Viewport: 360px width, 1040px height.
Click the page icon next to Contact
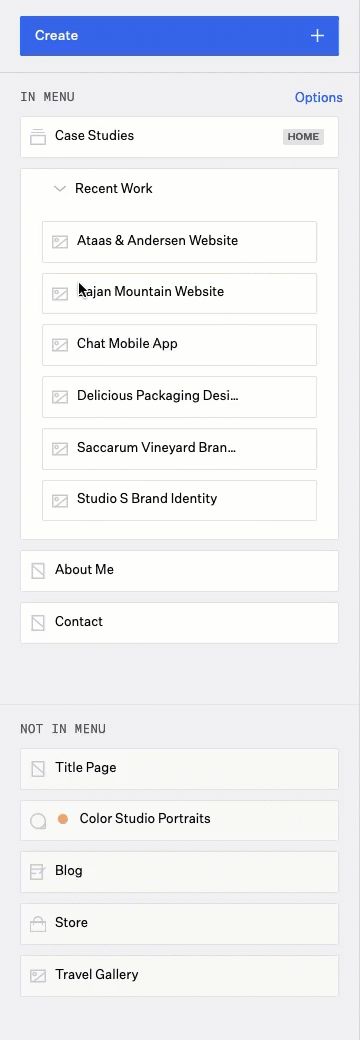coord(38,623)
